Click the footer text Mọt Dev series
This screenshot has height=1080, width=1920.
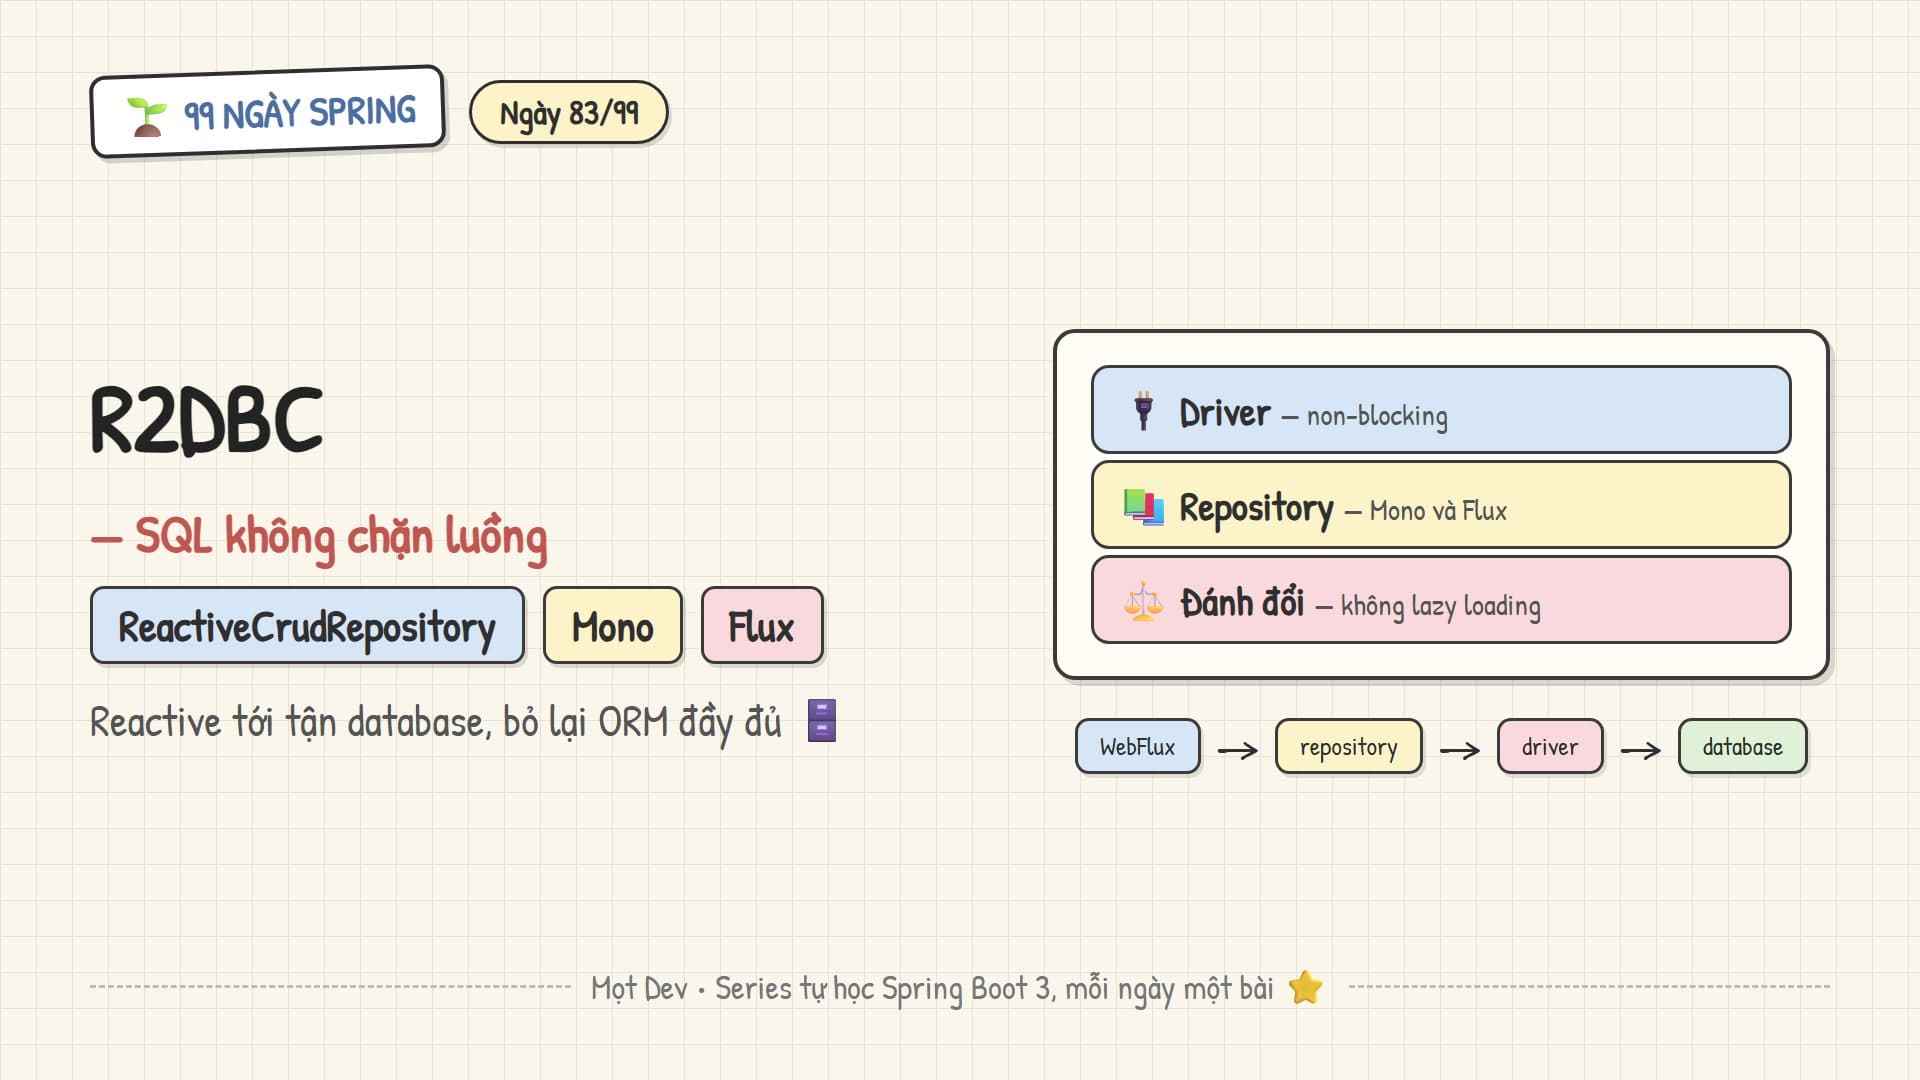932,989
